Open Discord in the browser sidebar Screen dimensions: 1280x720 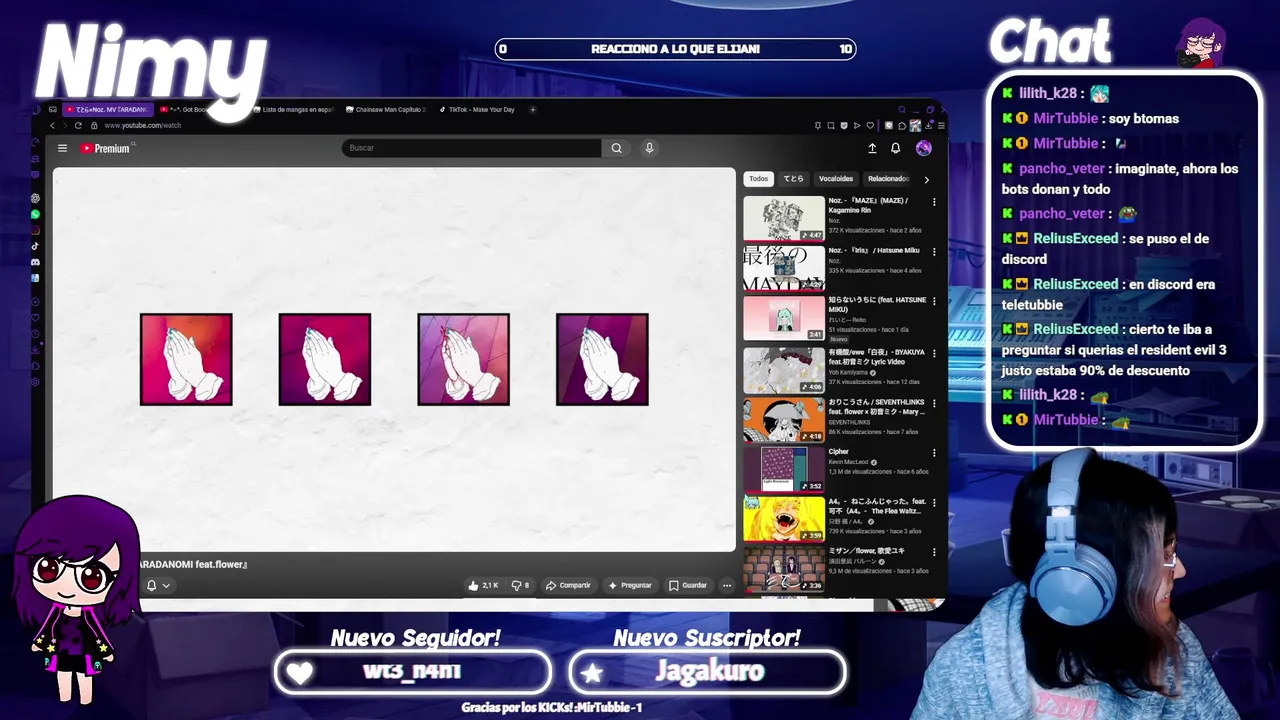point(36,262)
